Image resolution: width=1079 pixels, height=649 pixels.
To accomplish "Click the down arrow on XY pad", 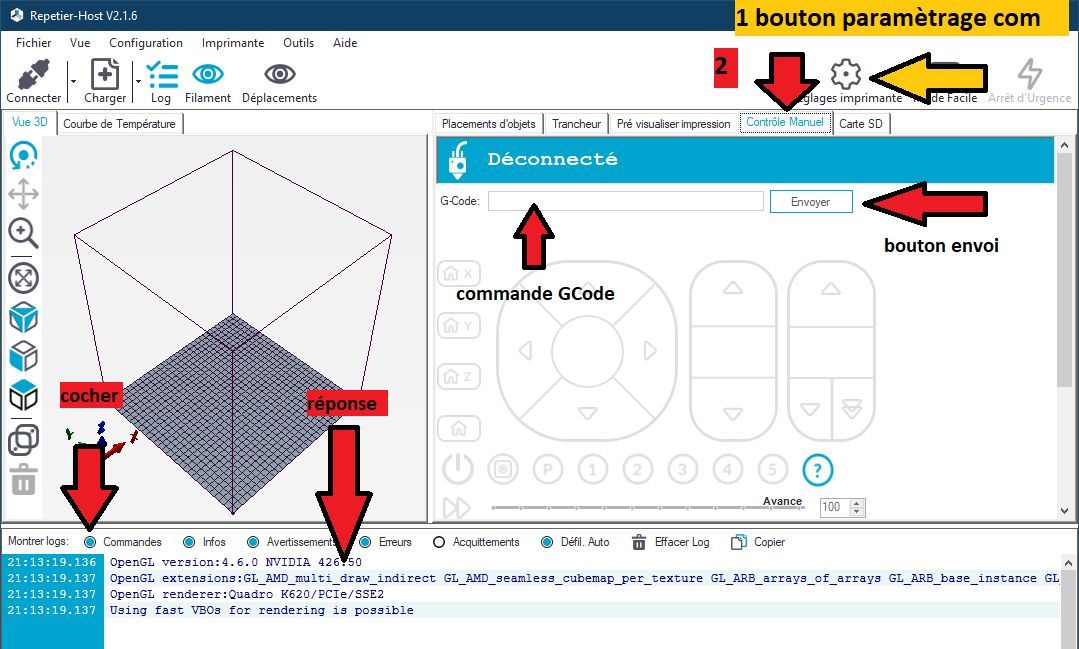I will (x=588, y=413).
